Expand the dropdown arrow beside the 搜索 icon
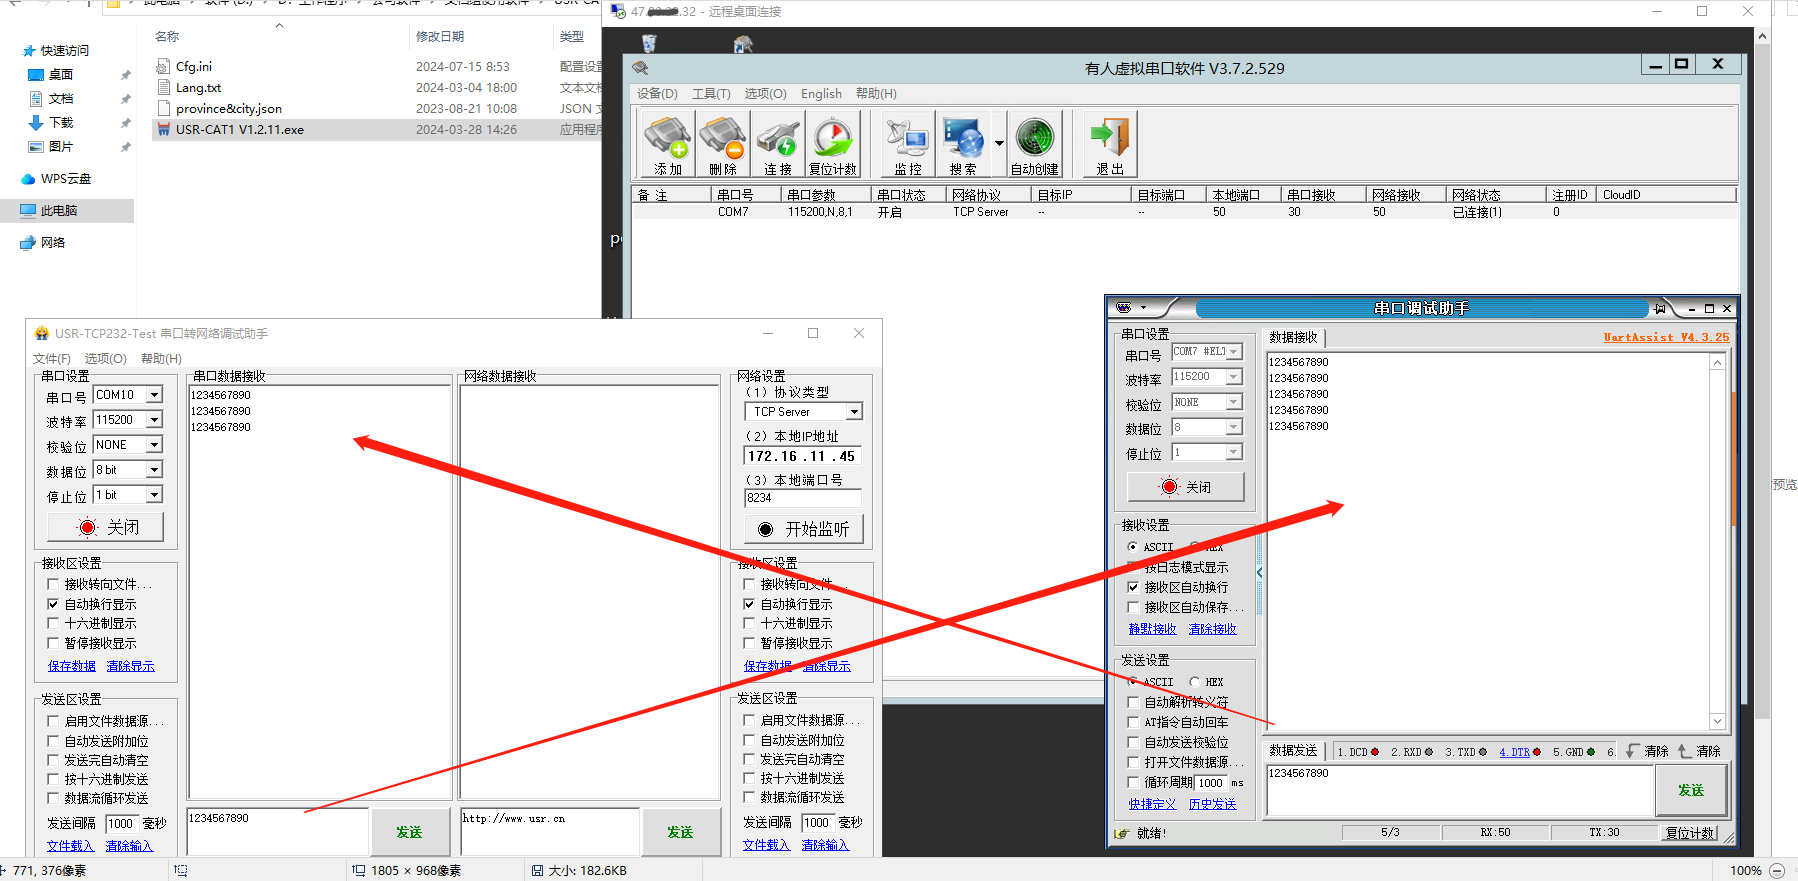 pos(999,144)
